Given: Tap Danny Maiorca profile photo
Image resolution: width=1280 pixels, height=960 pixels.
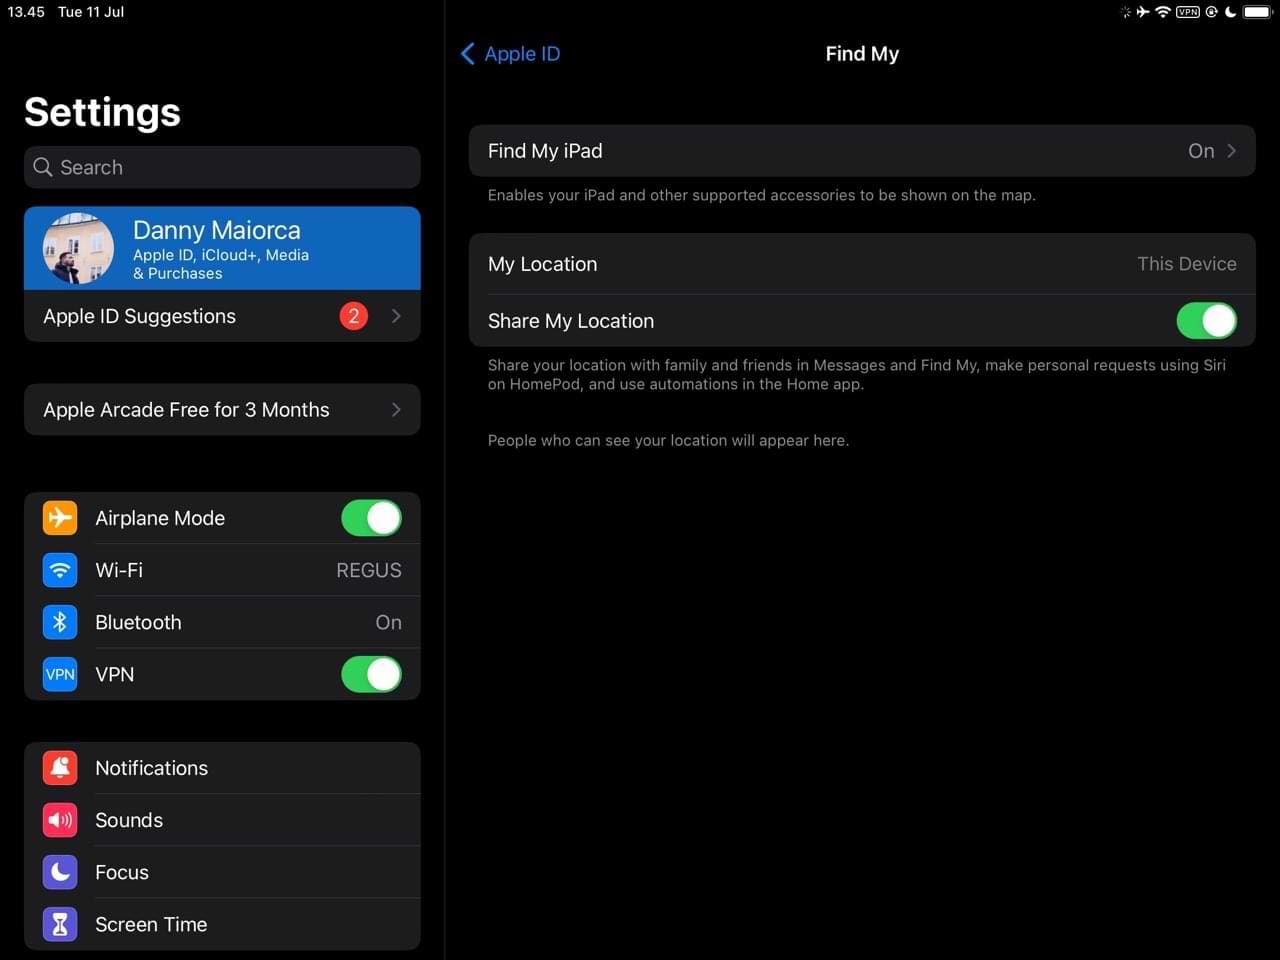Looking at the screenshot, I should coord(78,248).
